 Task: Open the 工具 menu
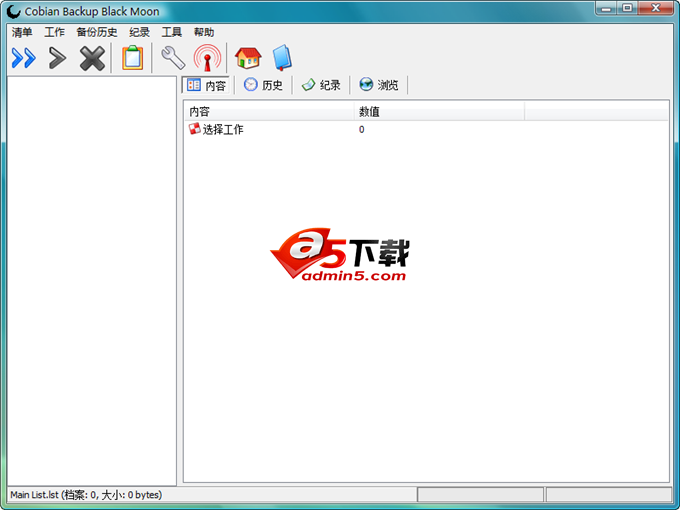171,32
